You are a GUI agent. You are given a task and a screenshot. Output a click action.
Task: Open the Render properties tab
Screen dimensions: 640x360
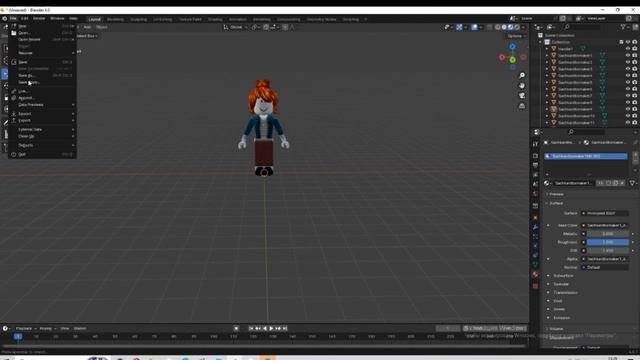[x=536, y=156]
